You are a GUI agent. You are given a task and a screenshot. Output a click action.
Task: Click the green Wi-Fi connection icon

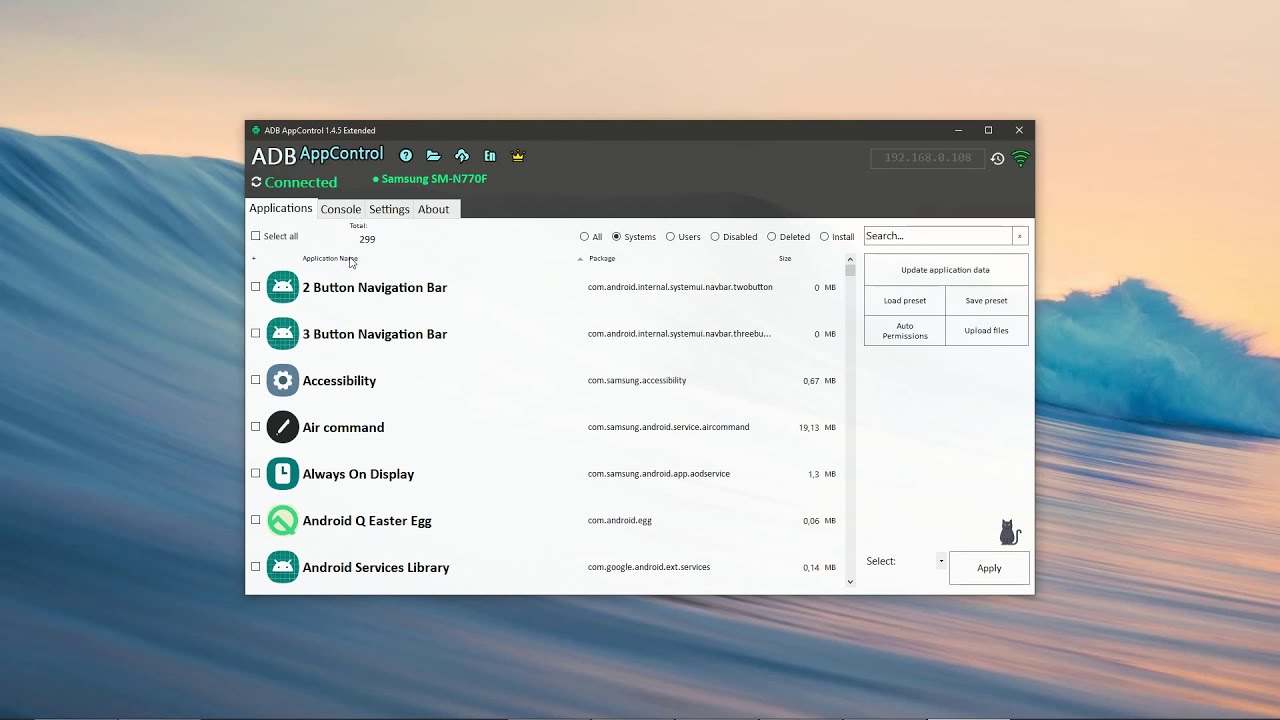tap(1020, 158)
